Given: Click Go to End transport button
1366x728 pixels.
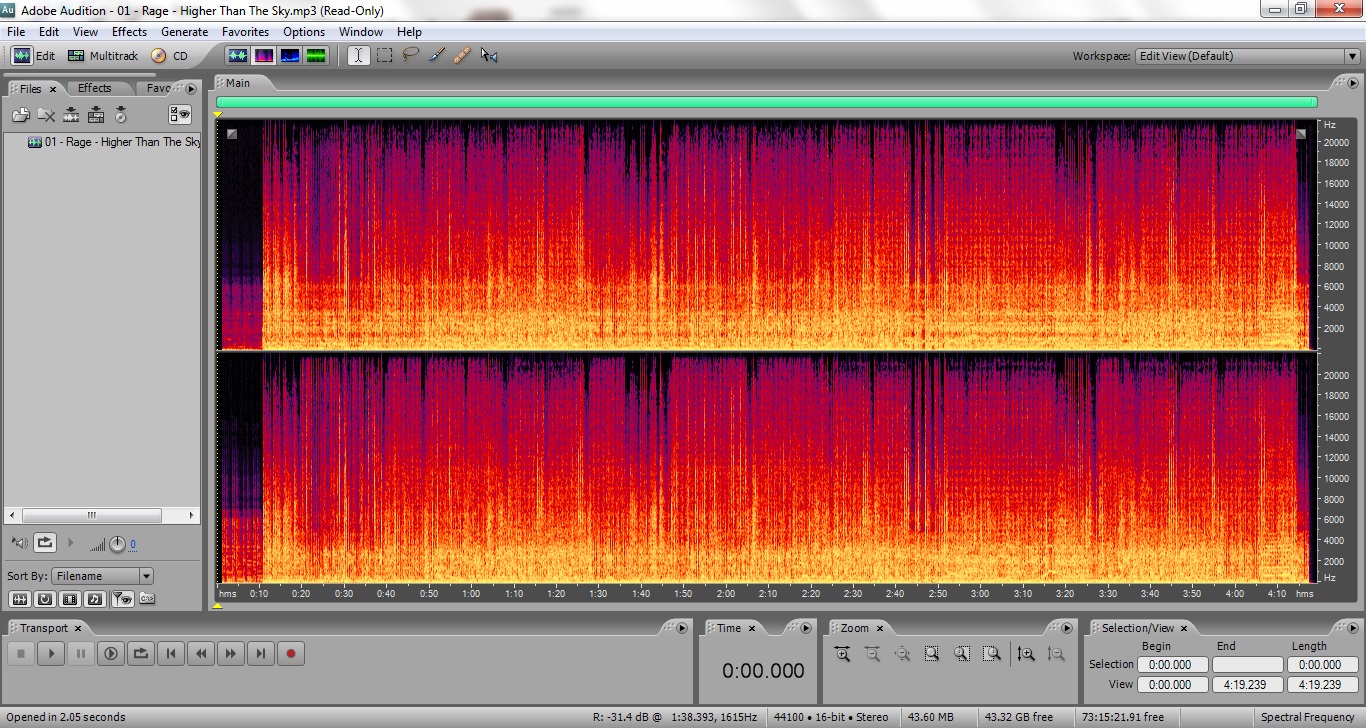Looking at the screenshot, I should 261,654.
